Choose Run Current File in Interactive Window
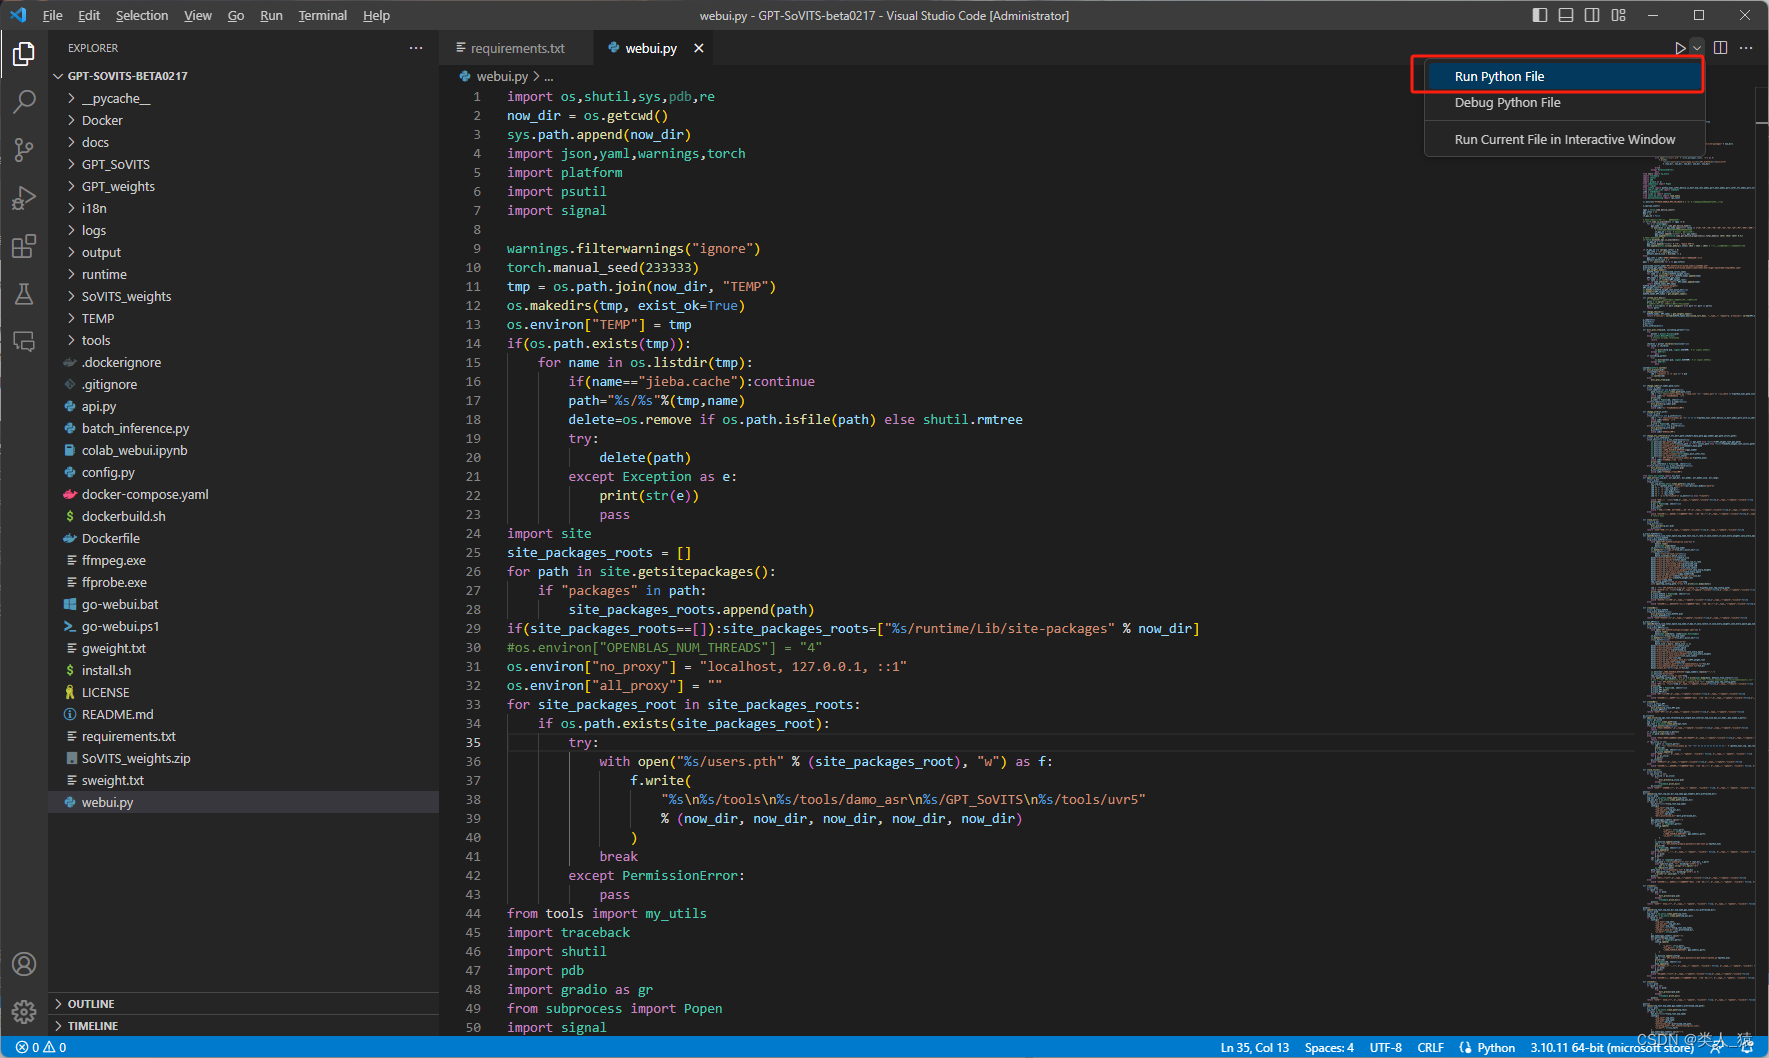Screen dimensions: 1769x1058 tap(1564, 139)
